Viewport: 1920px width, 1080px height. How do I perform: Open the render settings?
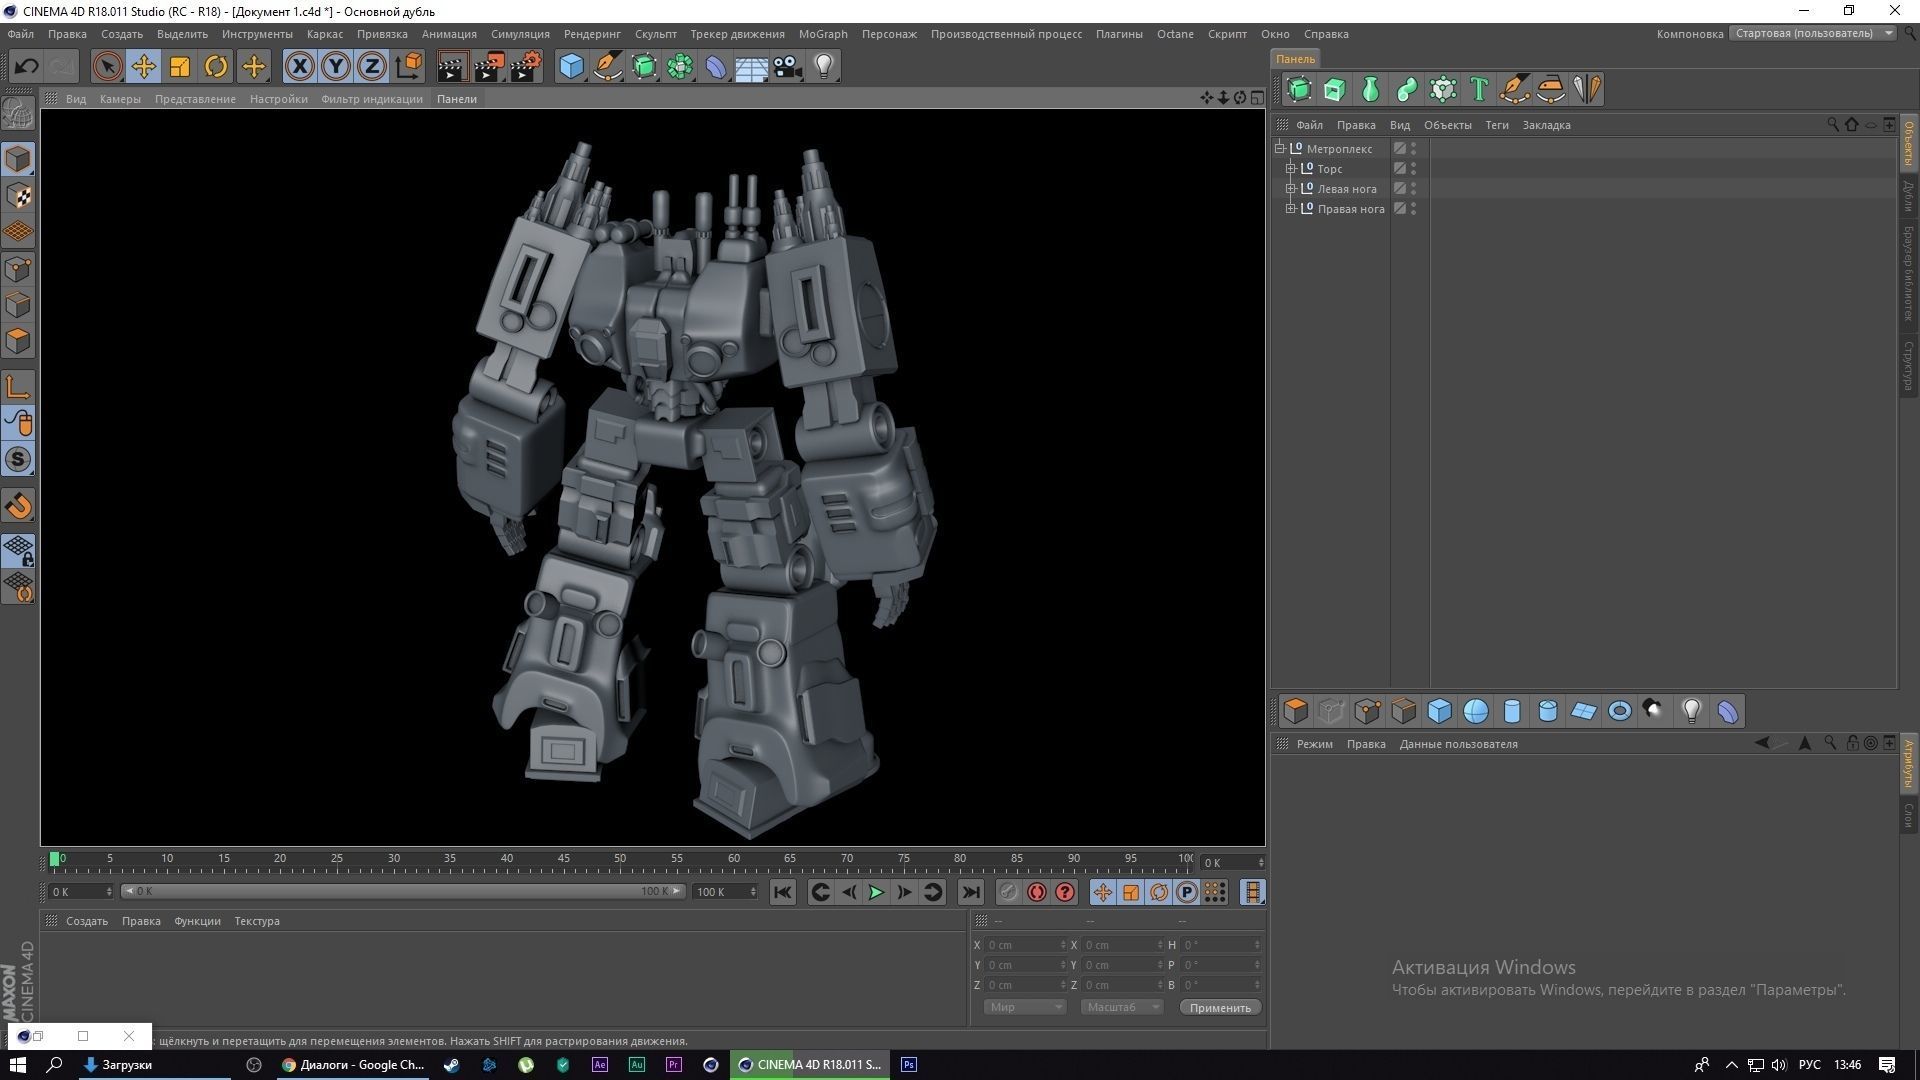(523, 66)
